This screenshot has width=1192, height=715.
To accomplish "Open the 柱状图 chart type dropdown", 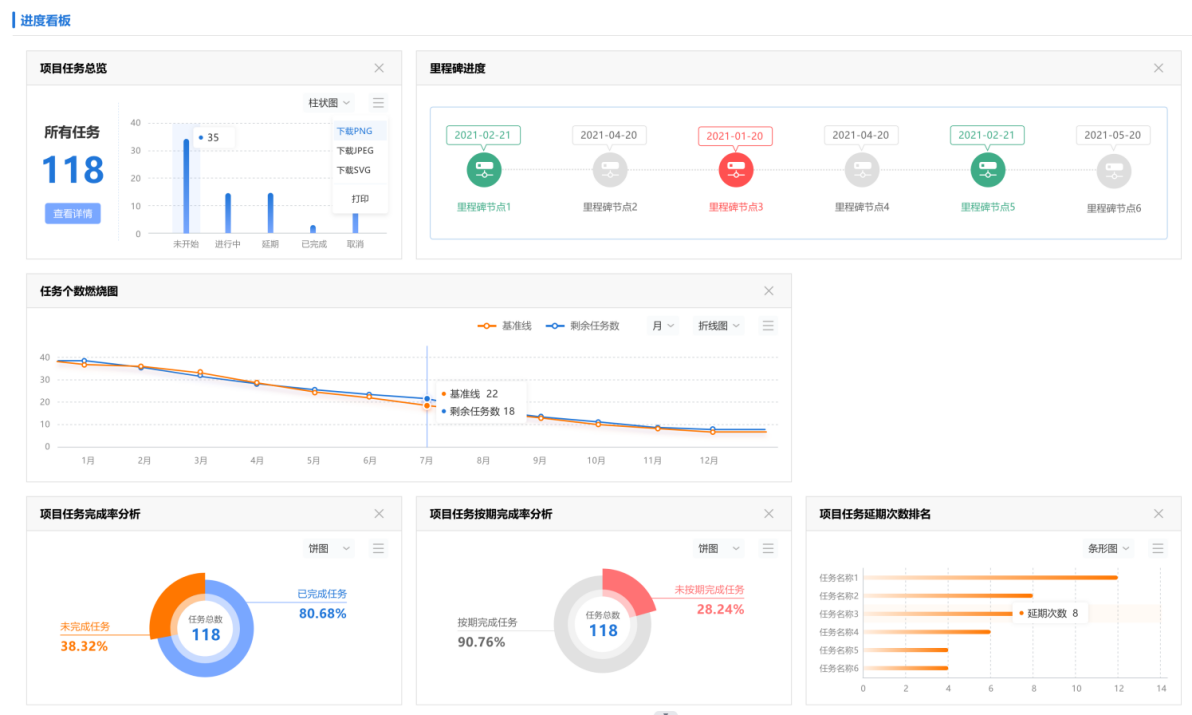I will (x=329, y=102).
